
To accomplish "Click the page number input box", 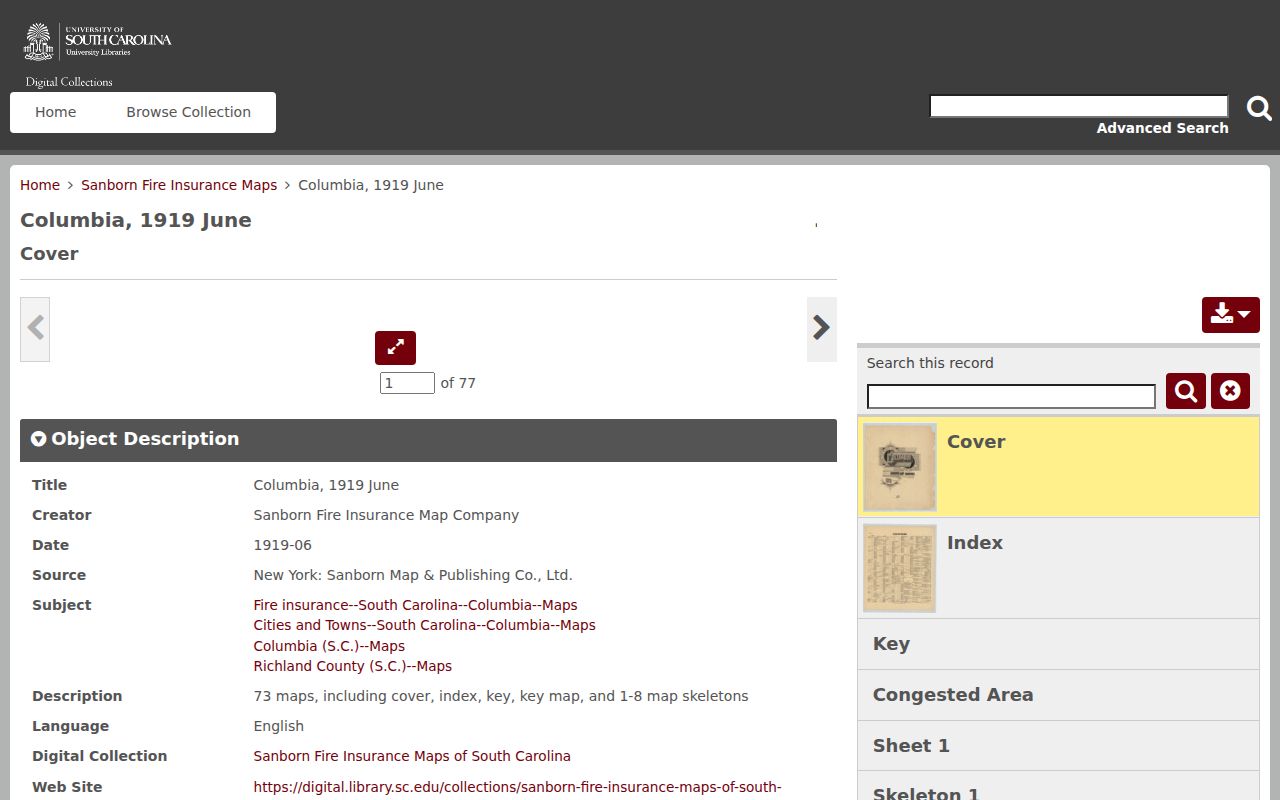I will (407, 383).
